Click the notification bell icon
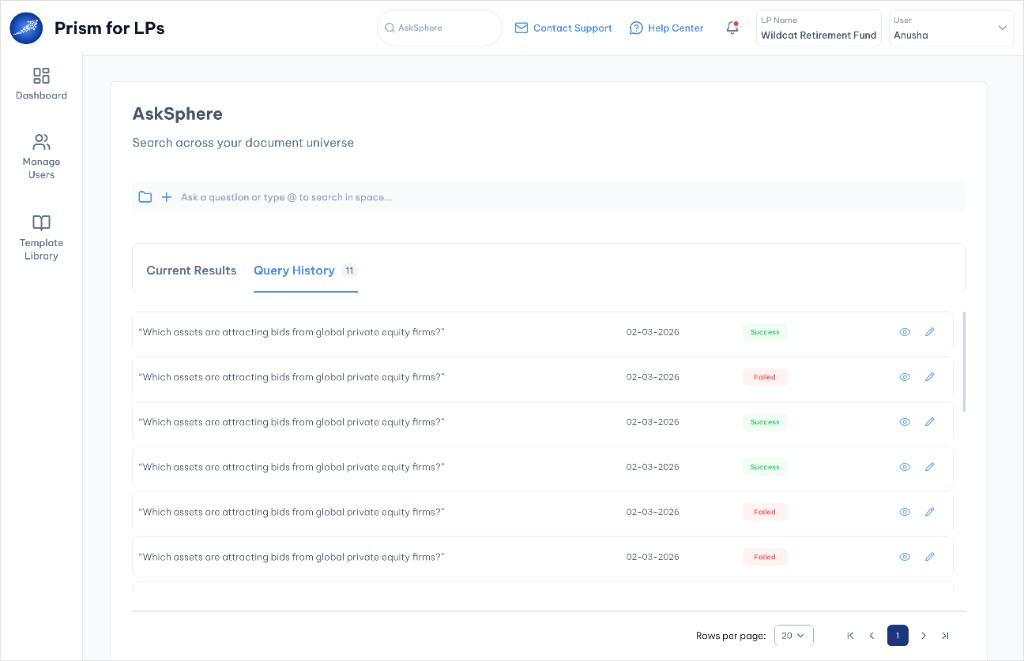Screen dimensions: 1024x661 click(732, 27)
